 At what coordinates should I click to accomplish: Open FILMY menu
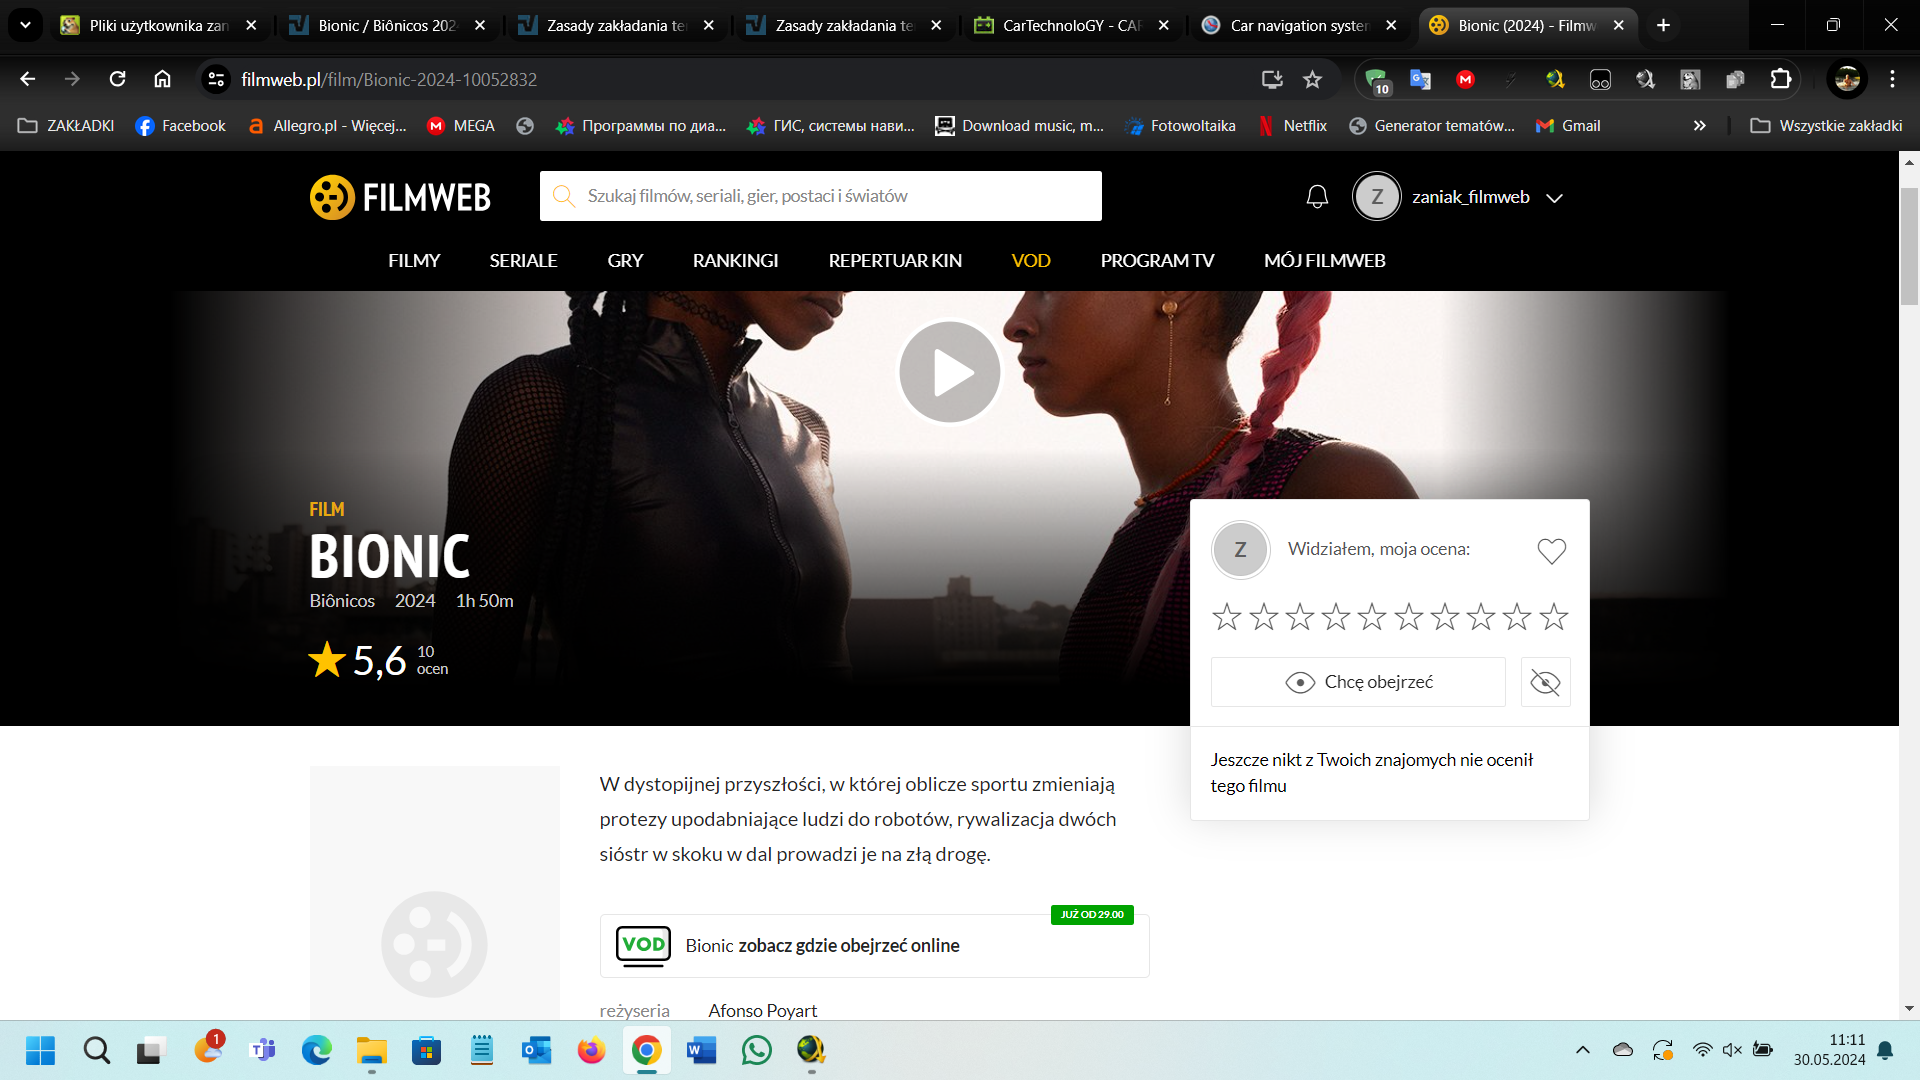coord(414,260)
